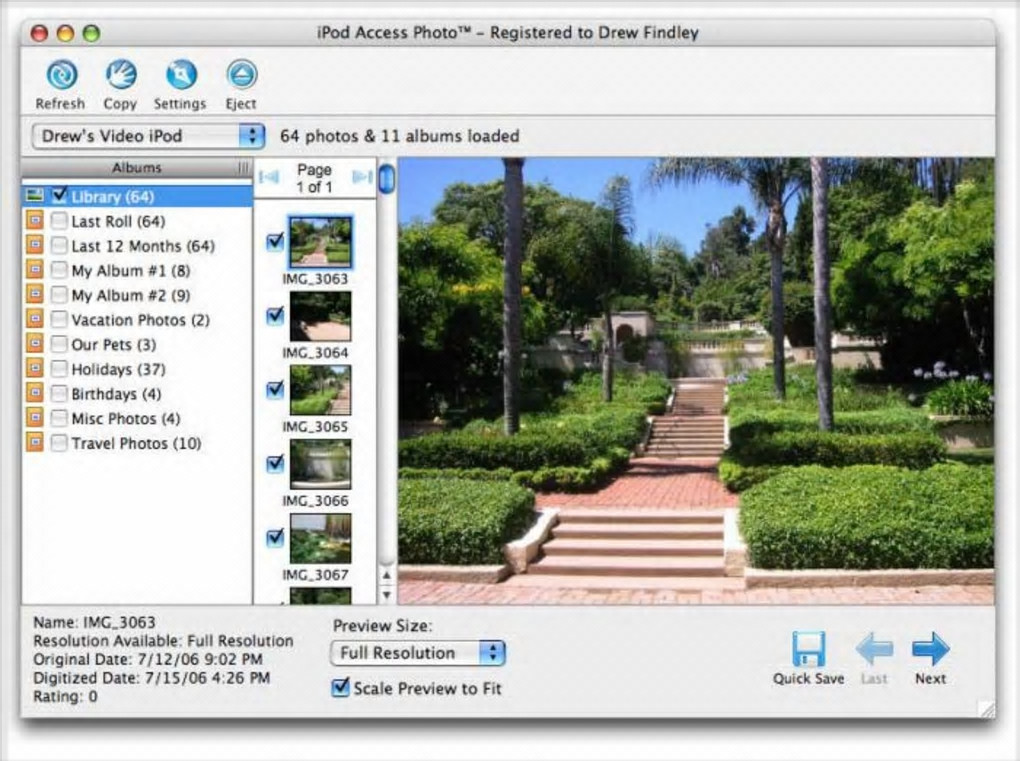Uncheck the Library album checkbox
This screenshot has height=761, width=1020.
59,195
